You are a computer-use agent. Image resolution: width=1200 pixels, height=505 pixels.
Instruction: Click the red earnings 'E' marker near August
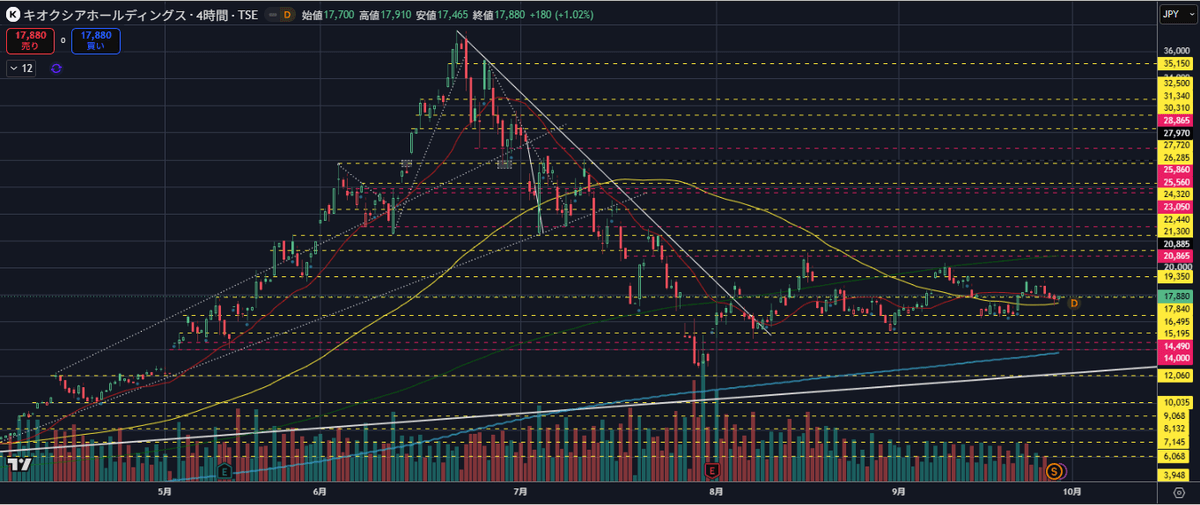(713, 470)
